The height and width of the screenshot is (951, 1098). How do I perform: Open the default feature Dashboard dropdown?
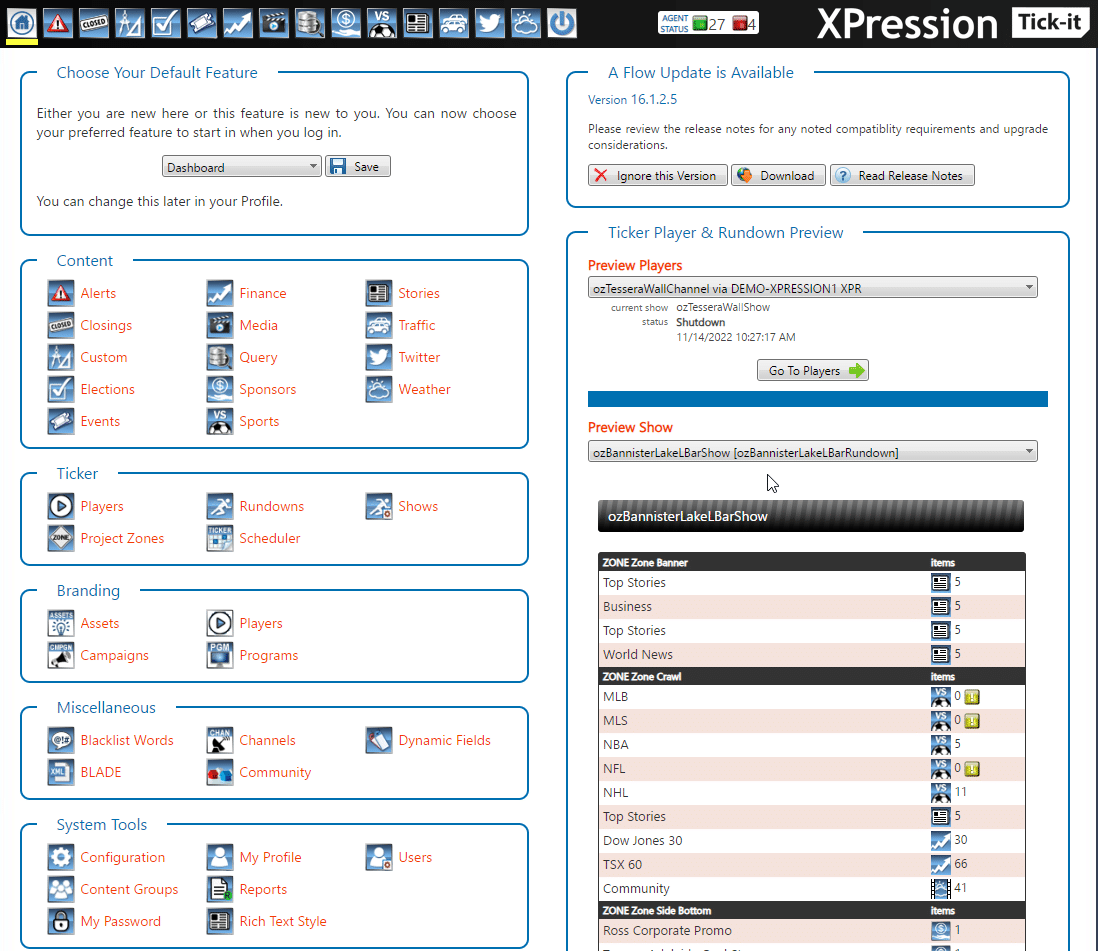242,167
